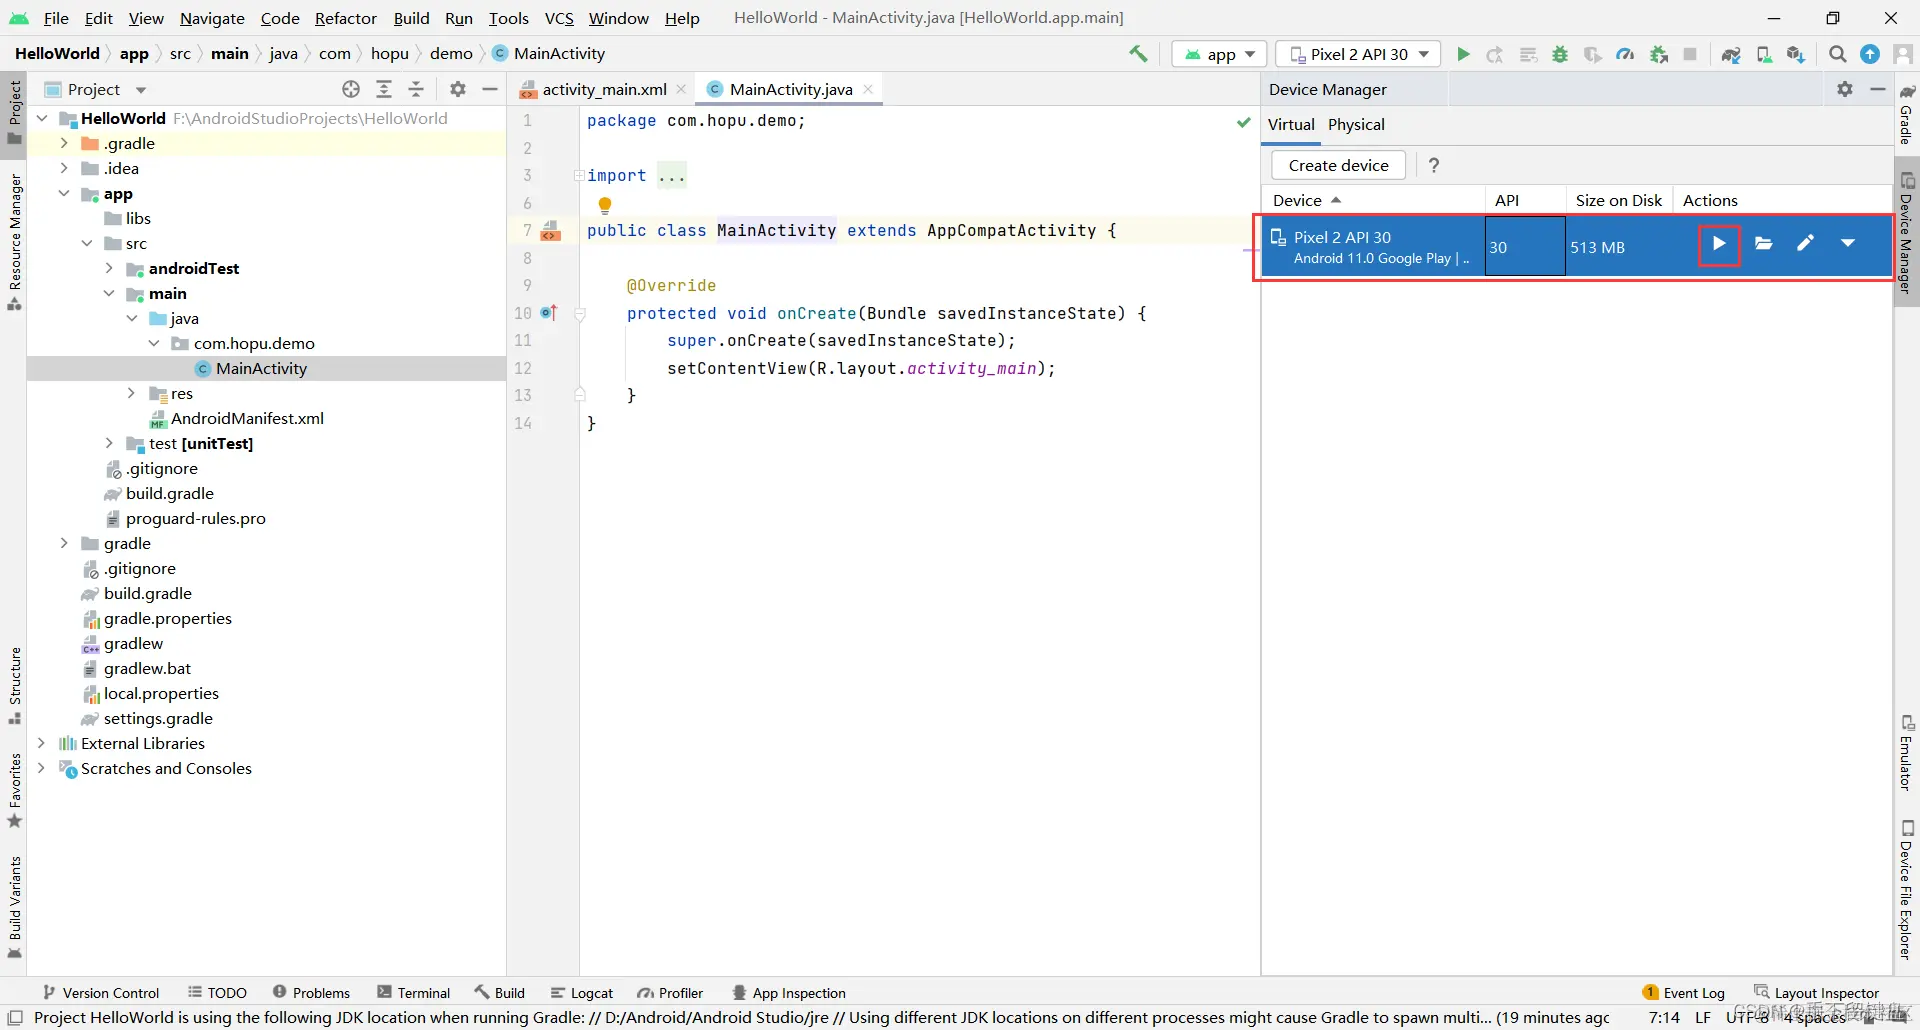1920x1030 pixels.
Task: Select proguard-rules.pro in the project tree
Action: tap(195, 518)
